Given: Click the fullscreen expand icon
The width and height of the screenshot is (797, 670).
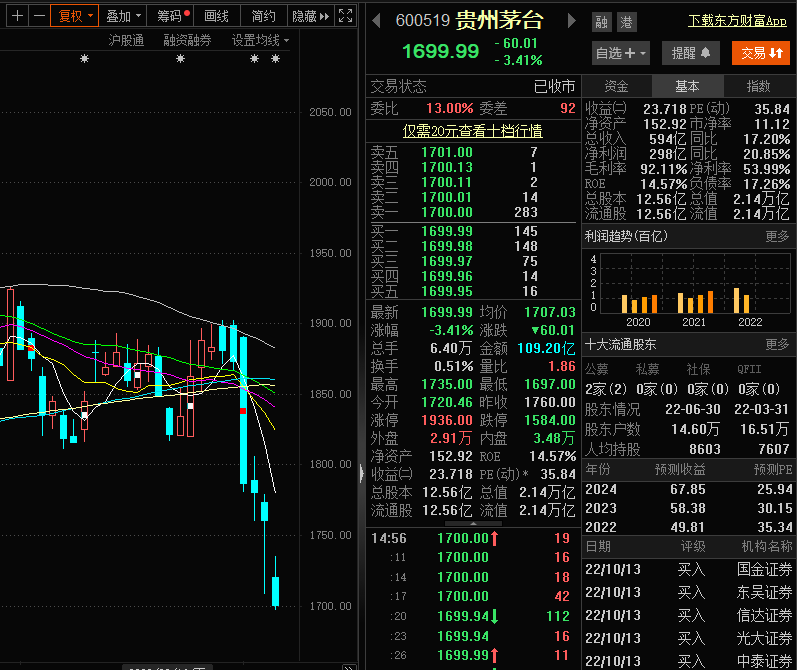Looking at the screenshot, I should 346,16.
